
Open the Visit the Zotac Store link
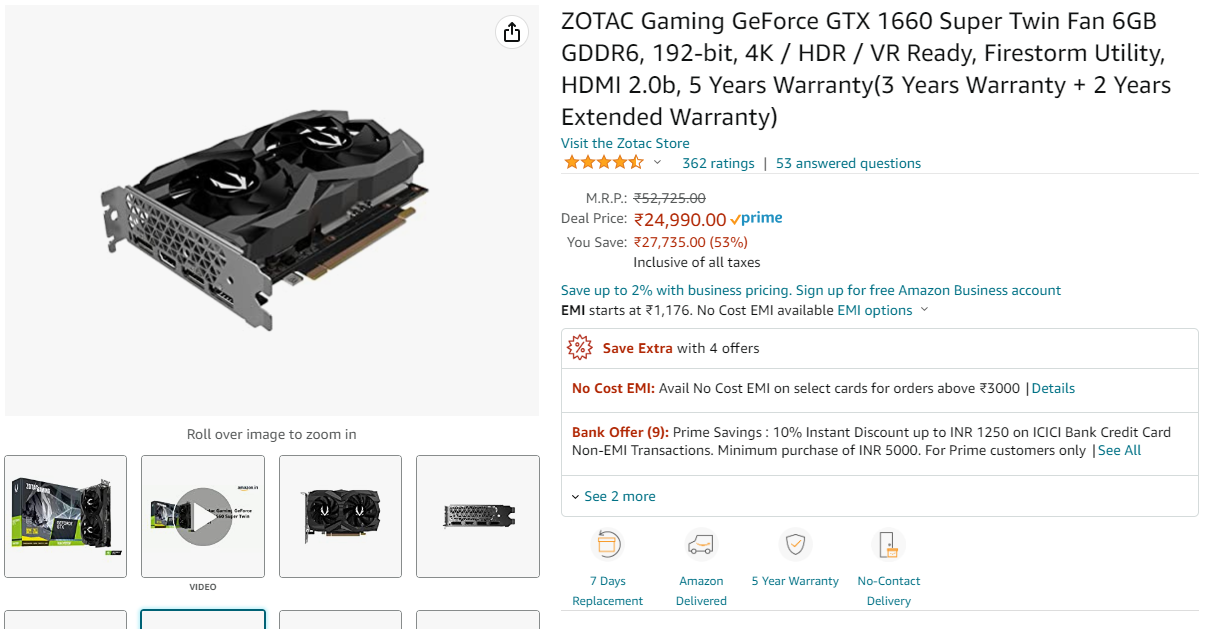[625, 143]
